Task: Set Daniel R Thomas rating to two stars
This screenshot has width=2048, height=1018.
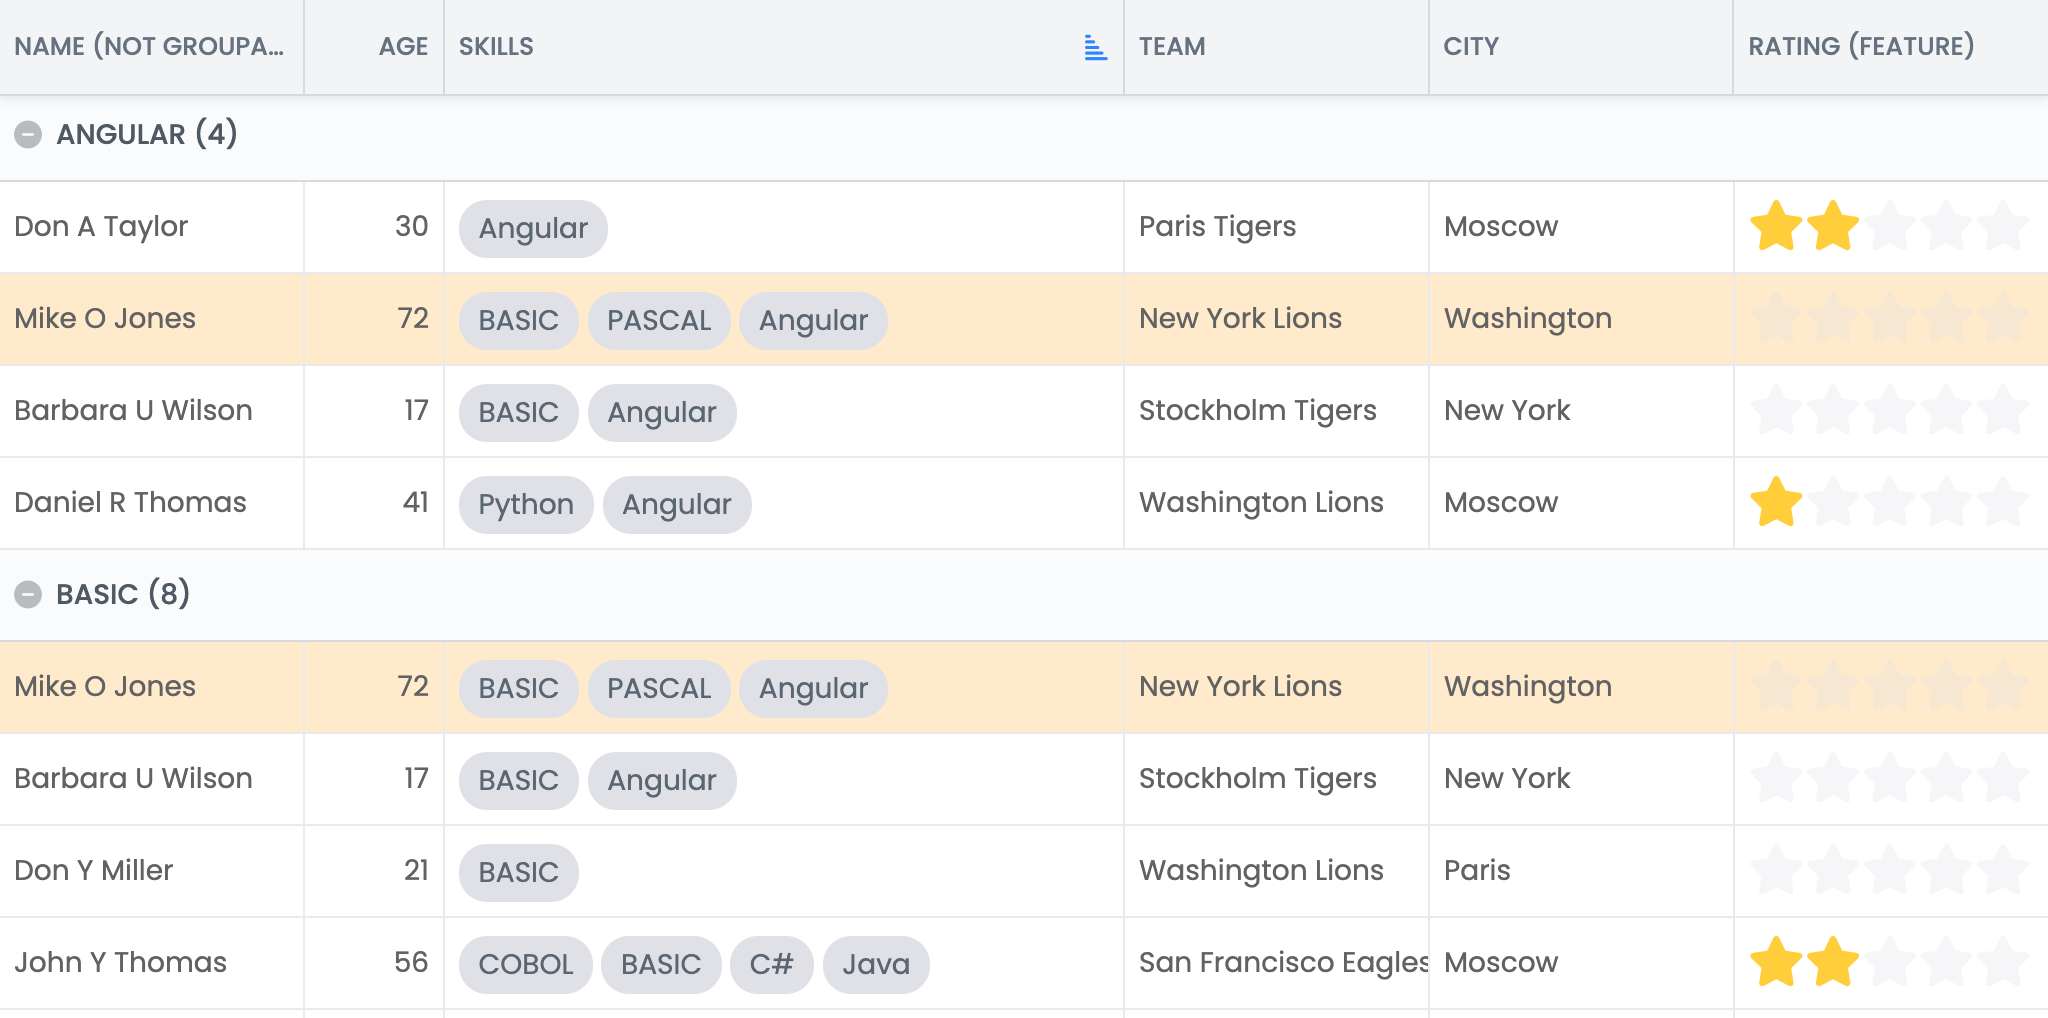Action: click(x=1833, y=502)
